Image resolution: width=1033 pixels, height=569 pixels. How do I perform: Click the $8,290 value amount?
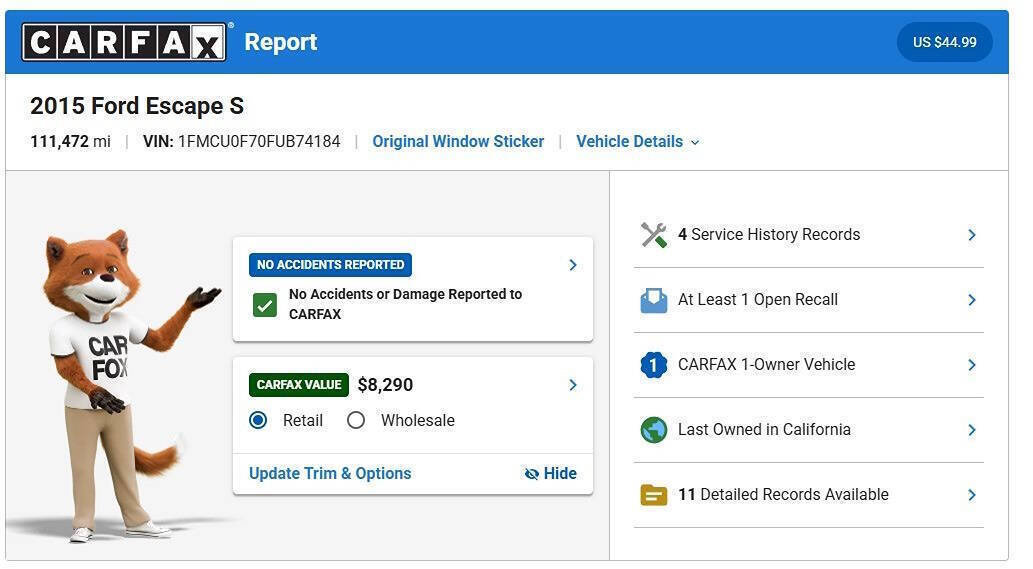(385, 385)
